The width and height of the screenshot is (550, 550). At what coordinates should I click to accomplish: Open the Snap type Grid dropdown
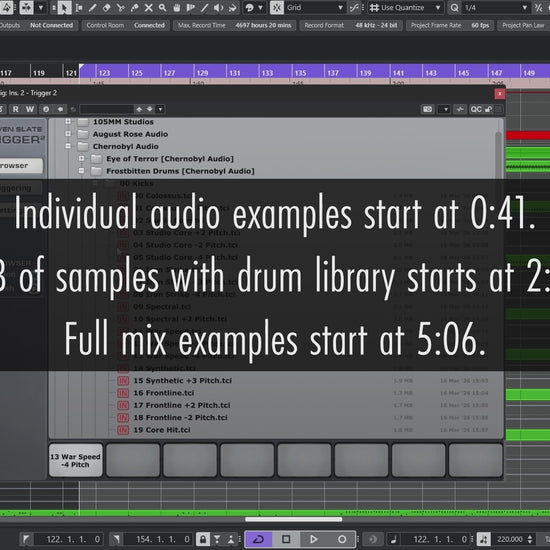315,7
